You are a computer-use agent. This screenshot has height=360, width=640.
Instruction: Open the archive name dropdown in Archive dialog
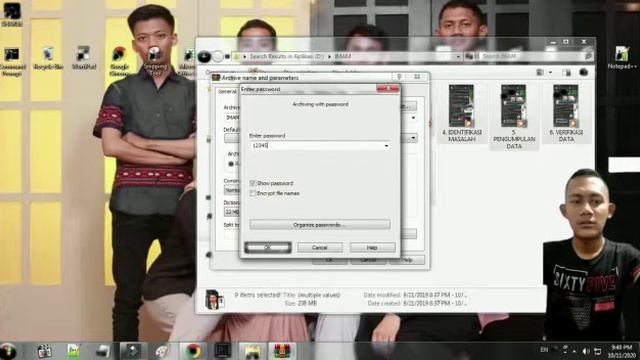[413, 118]
